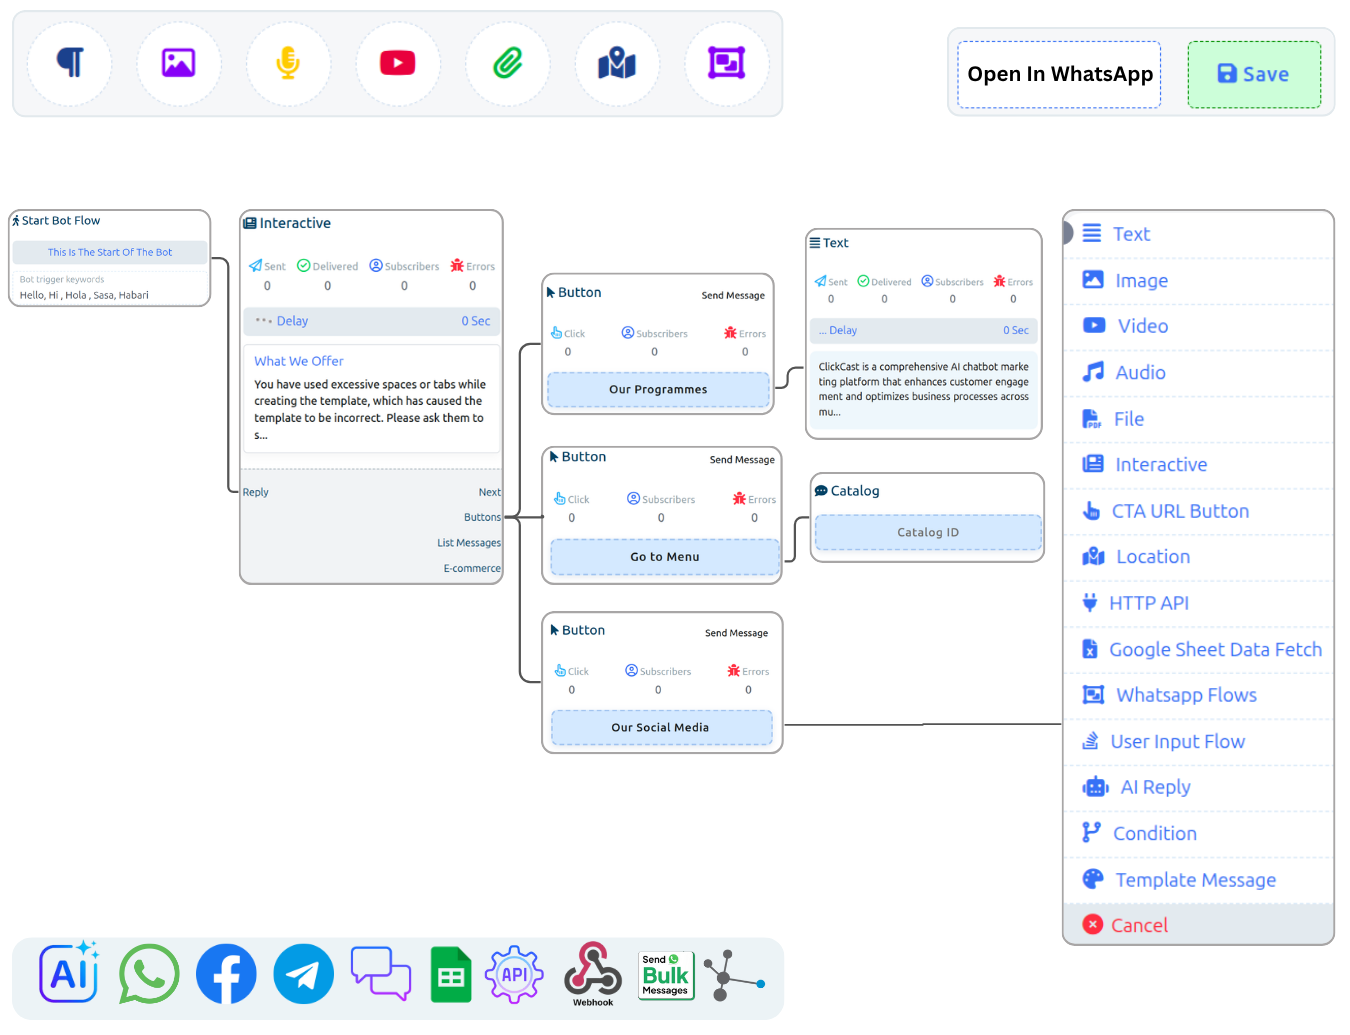The height and width of the screenshot is (1035, 1350).
Task: Select the Our Programmes button node
Action: 658,390
